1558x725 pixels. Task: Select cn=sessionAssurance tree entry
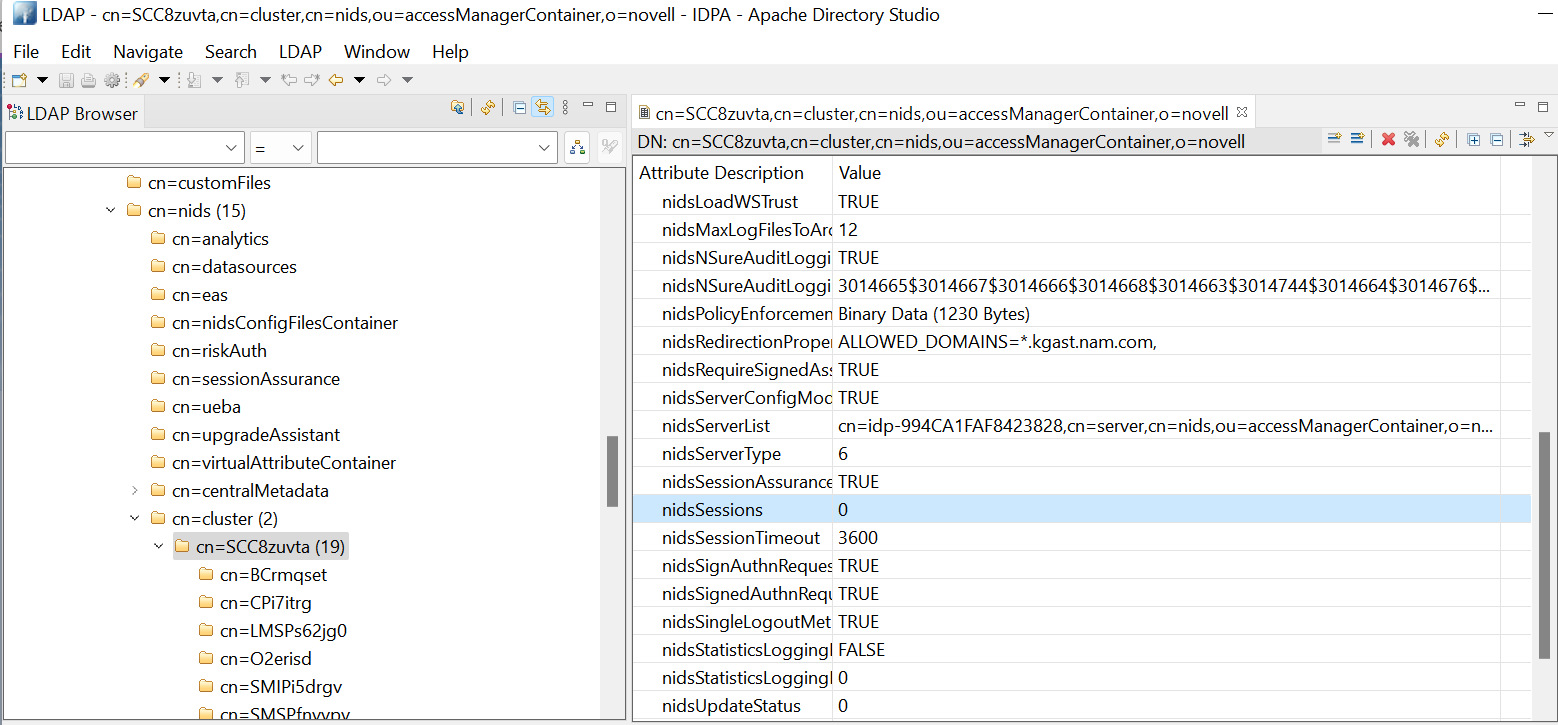[x=256, y=379]
